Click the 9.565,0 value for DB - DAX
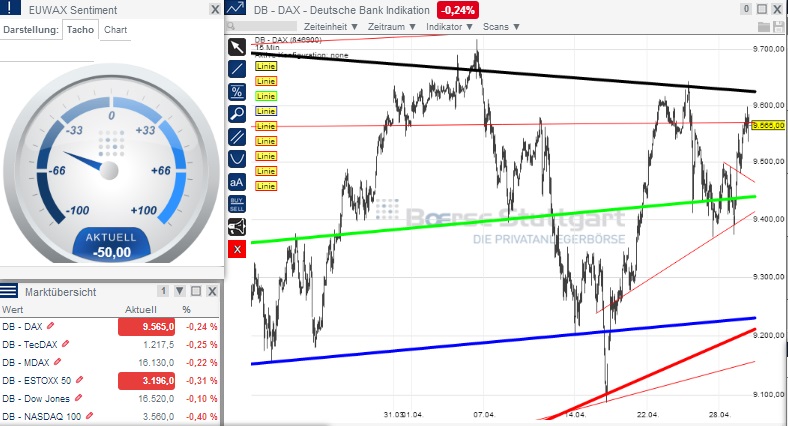The height and width of the screenshot is (426, 788). tap(146, 327)
